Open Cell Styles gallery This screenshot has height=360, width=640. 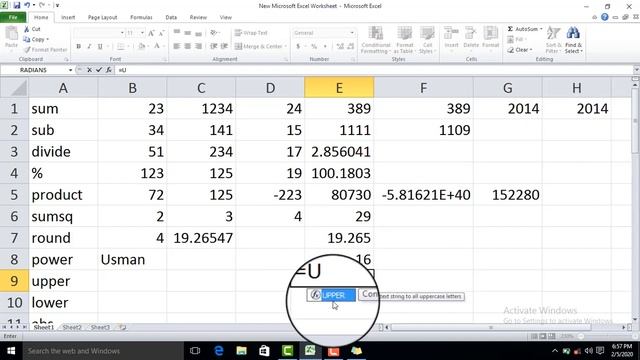pyautogui.click(x=427, y=39)
